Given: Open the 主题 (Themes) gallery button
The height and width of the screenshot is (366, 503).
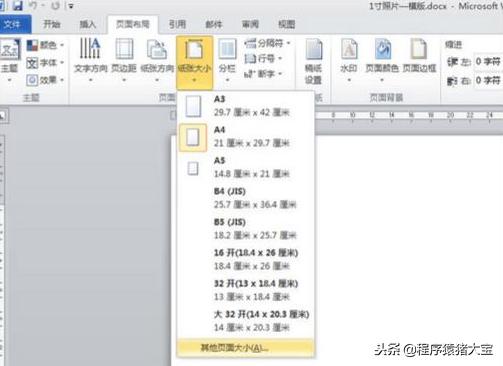Looking at the screenshot, I should pyautogui.click(x=10, y=60).
